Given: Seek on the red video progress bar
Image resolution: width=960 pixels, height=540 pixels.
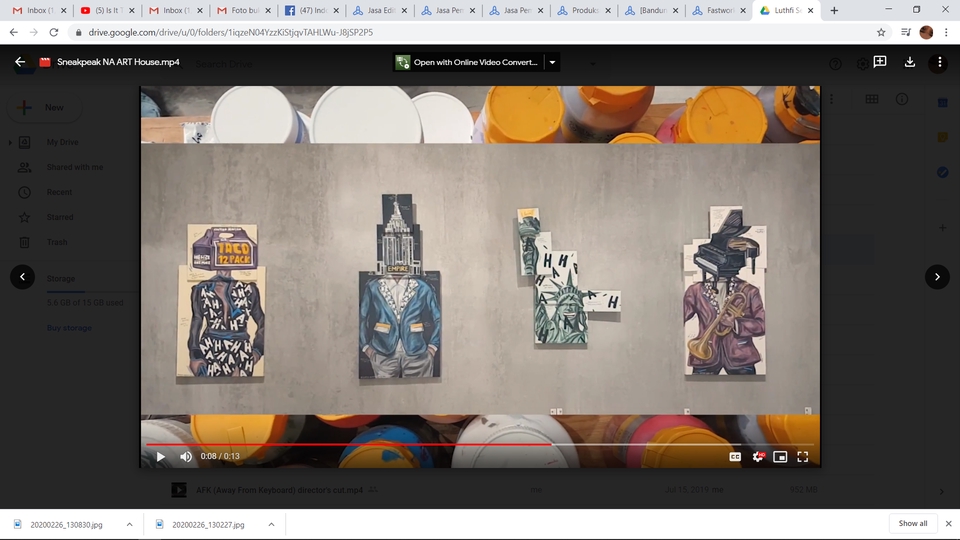Looking at the screenshot, I should 479,444.
